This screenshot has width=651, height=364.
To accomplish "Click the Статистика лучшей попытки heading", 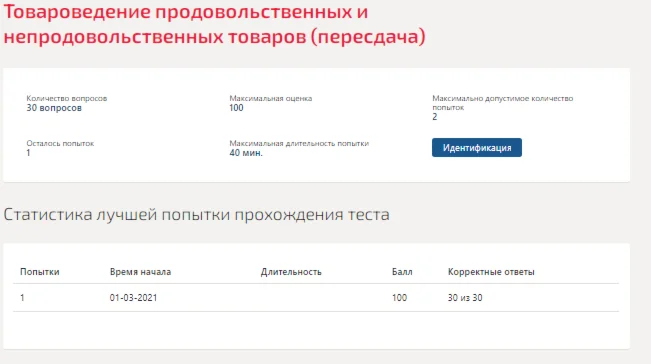I will tap(196, 215).
